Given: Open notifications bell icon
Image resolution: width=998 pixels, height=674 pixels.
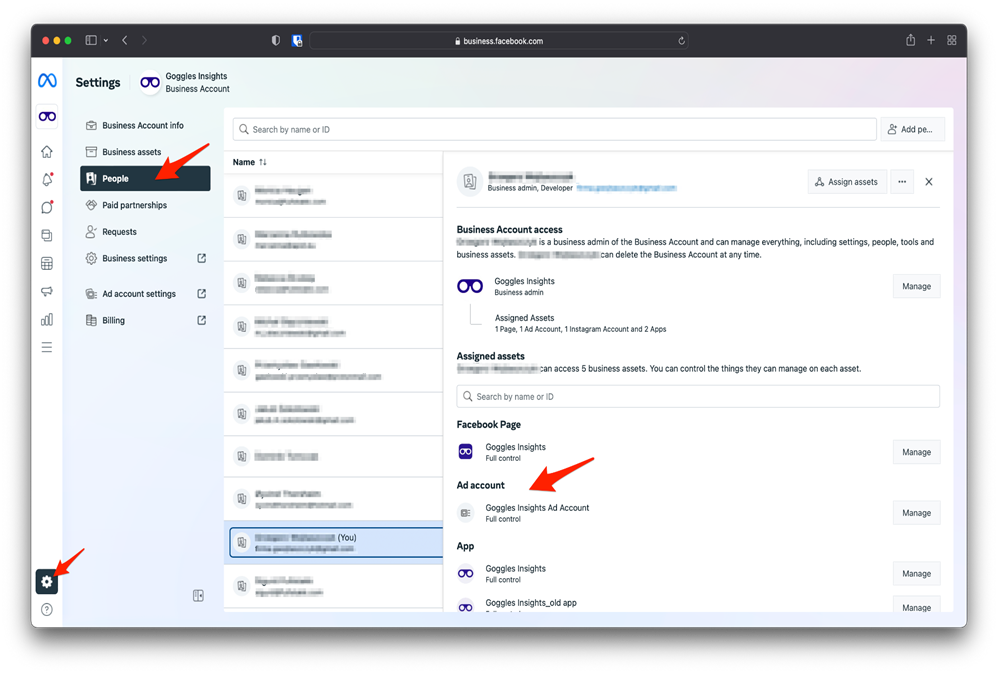Looking at the screenshot, I should click(x=47, y=180).
